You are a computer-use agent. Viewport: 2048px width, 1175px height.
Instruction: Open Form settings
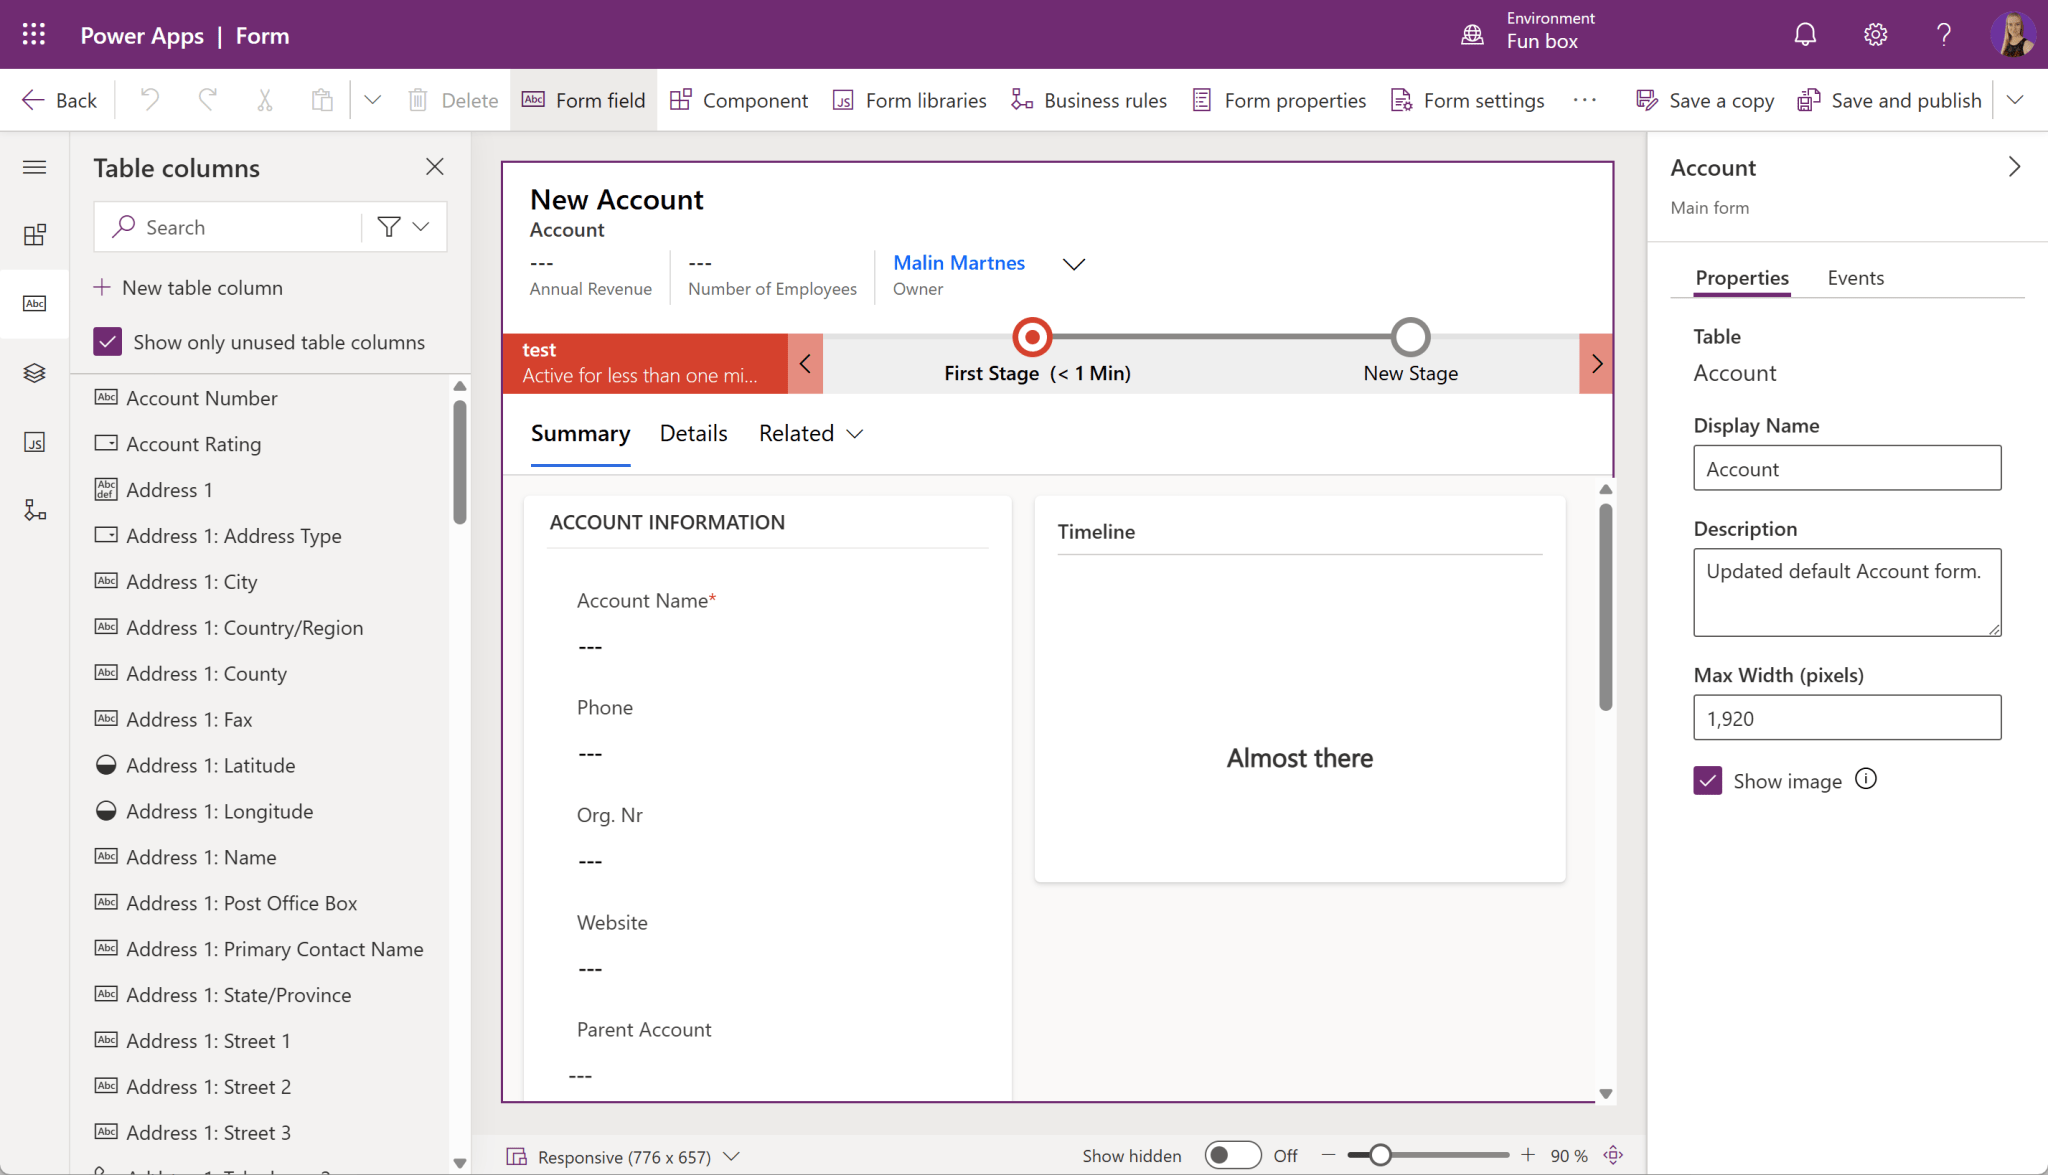[1467, 100]
